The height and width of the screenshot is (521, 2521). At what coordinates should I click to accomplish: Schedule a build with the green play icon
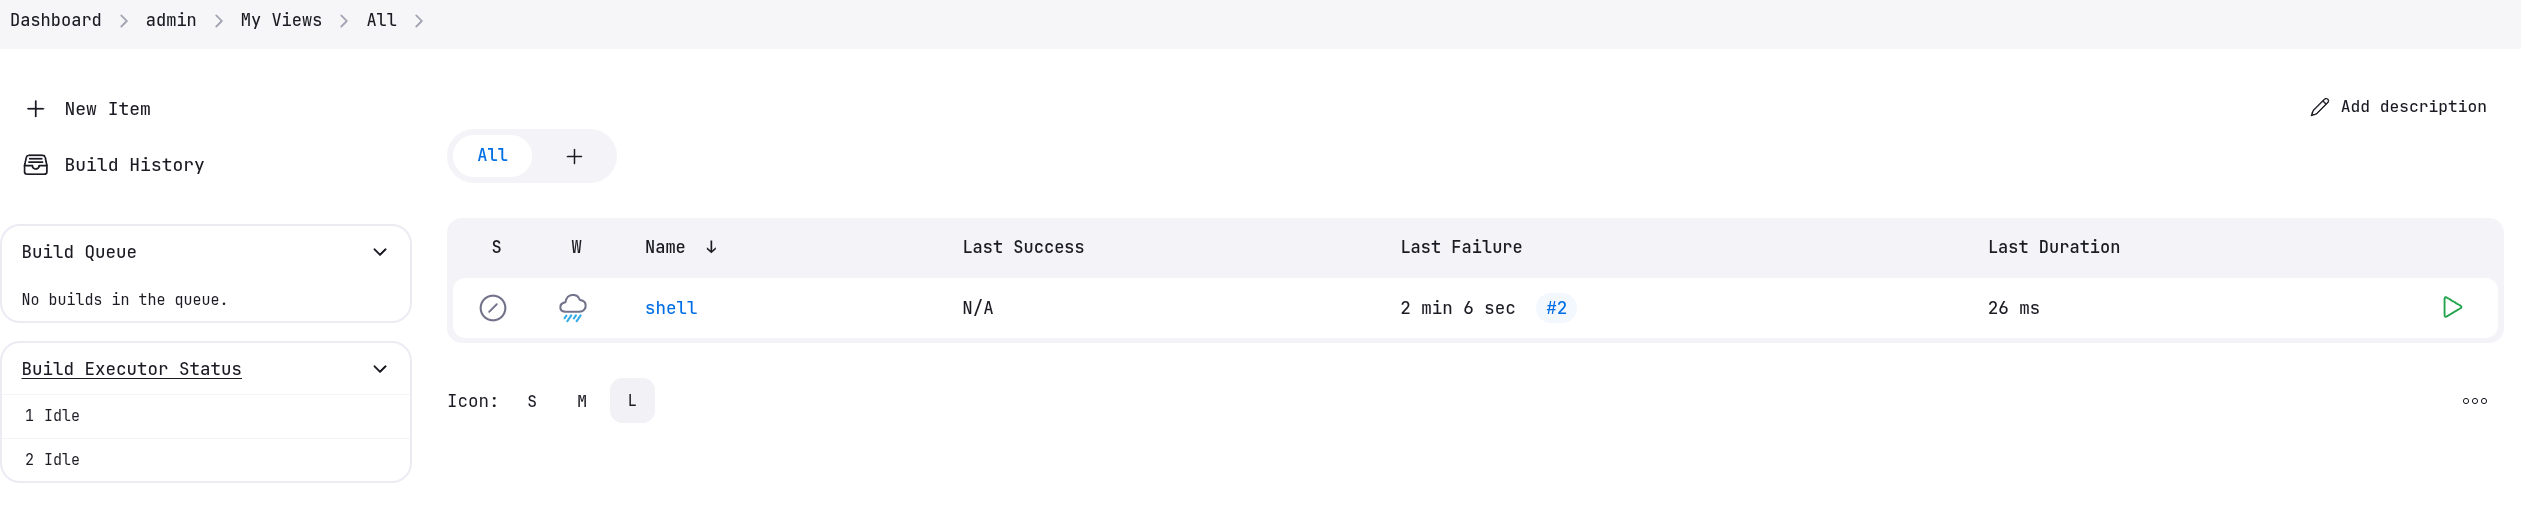pos(2452,308)
